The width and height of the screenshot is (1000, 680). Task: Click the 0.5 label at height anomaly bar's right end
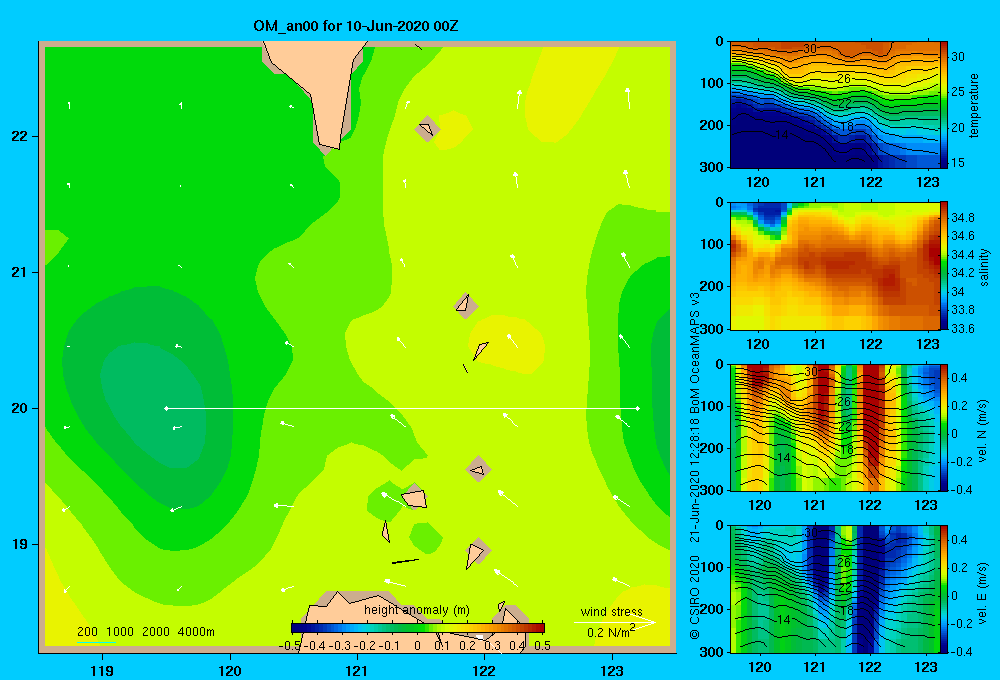pyautogui.click(x=543, y=645)
